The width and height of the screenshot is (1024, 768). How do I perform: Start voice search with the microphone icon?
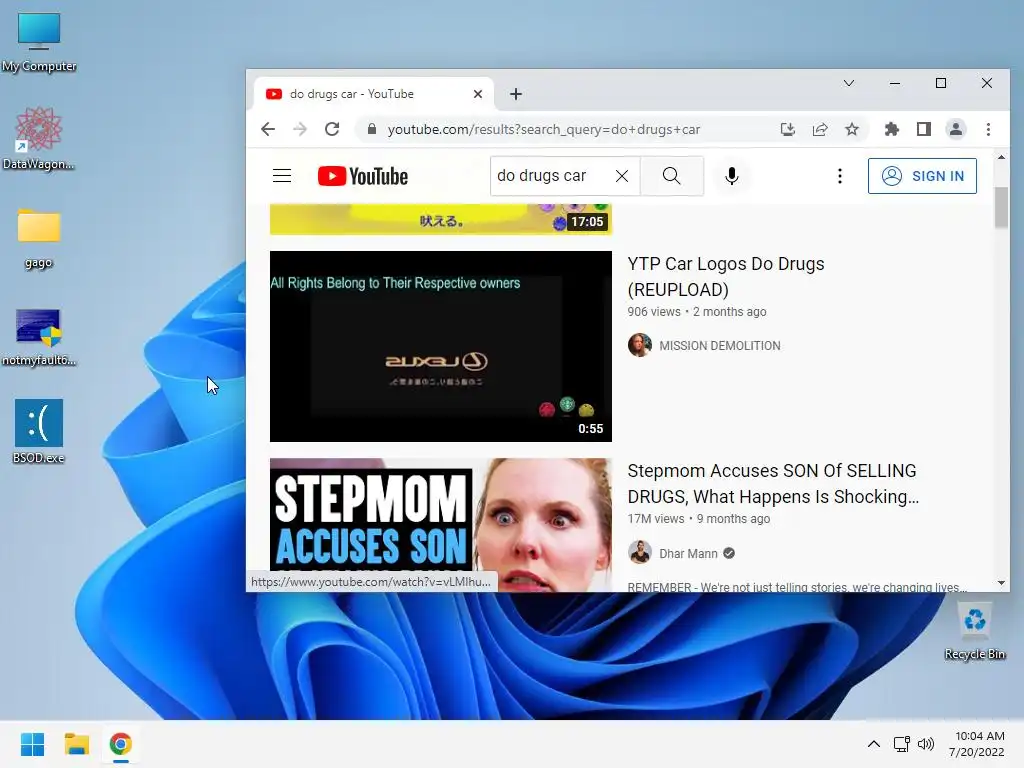click(731, 176)
